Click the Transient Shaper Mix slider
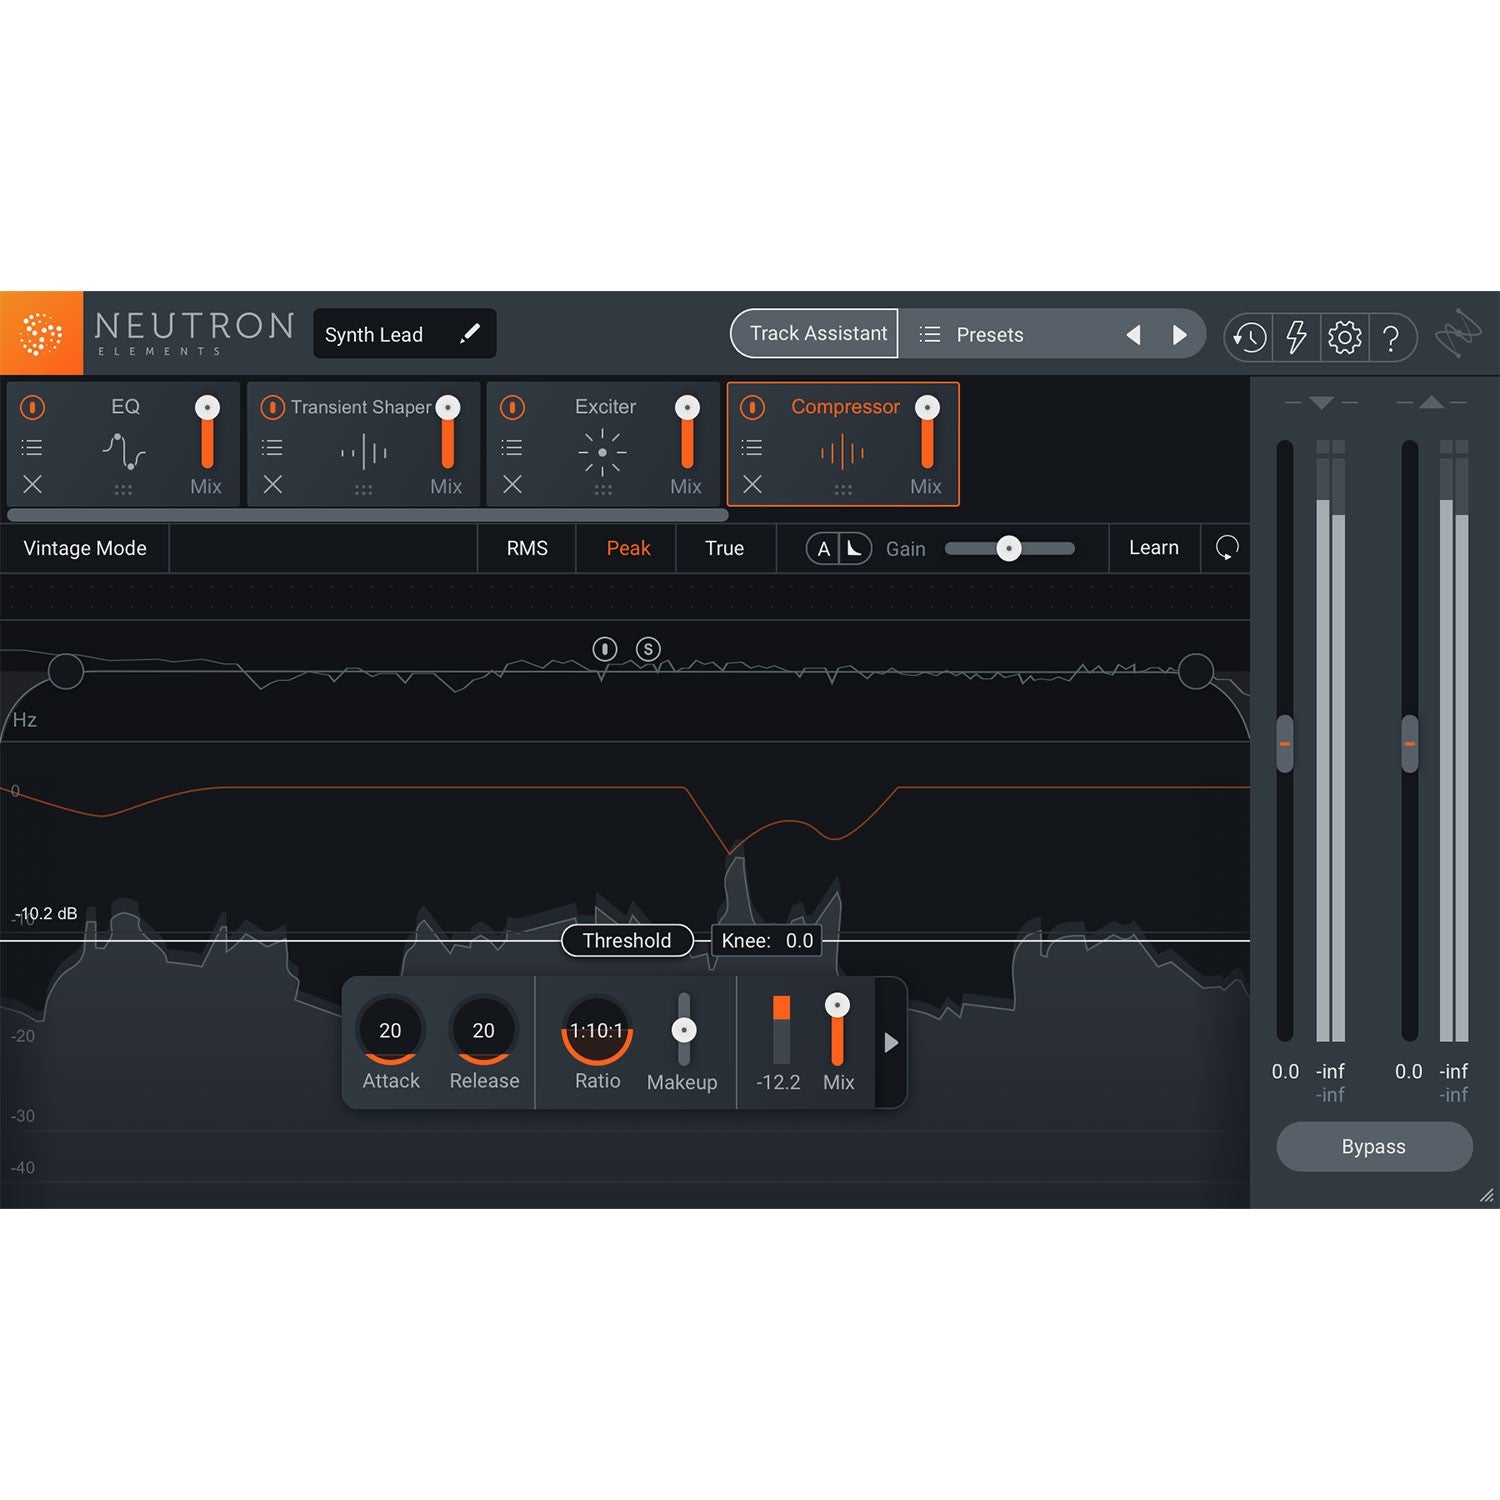 coord(448,432)
